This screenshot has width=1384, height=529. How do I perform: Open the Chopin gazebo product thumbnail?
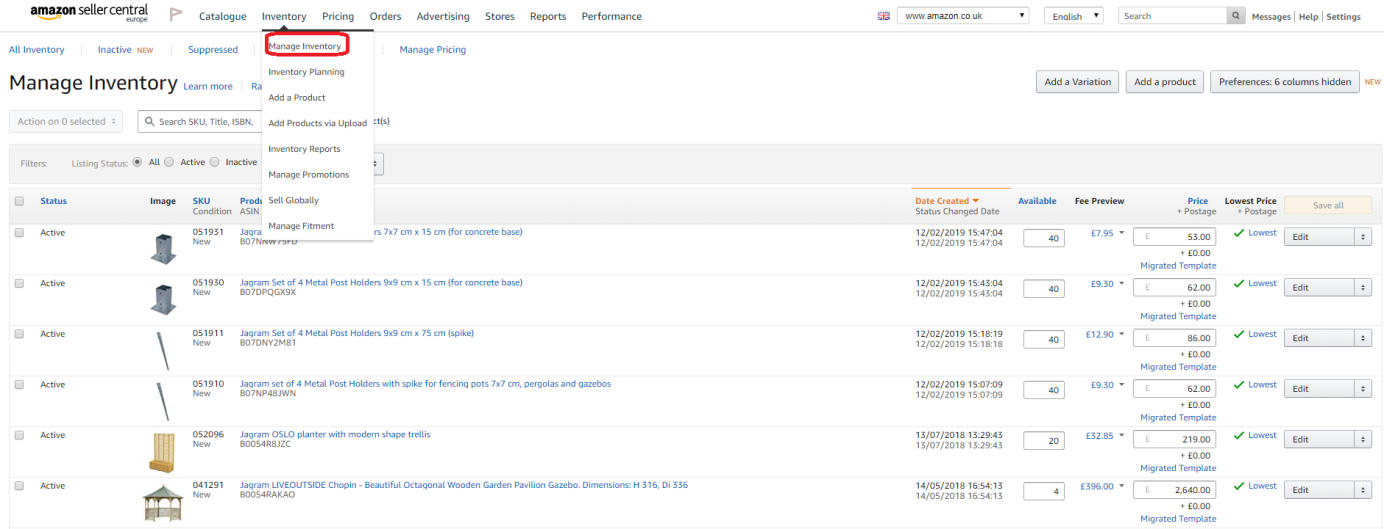tap(163, 502)
